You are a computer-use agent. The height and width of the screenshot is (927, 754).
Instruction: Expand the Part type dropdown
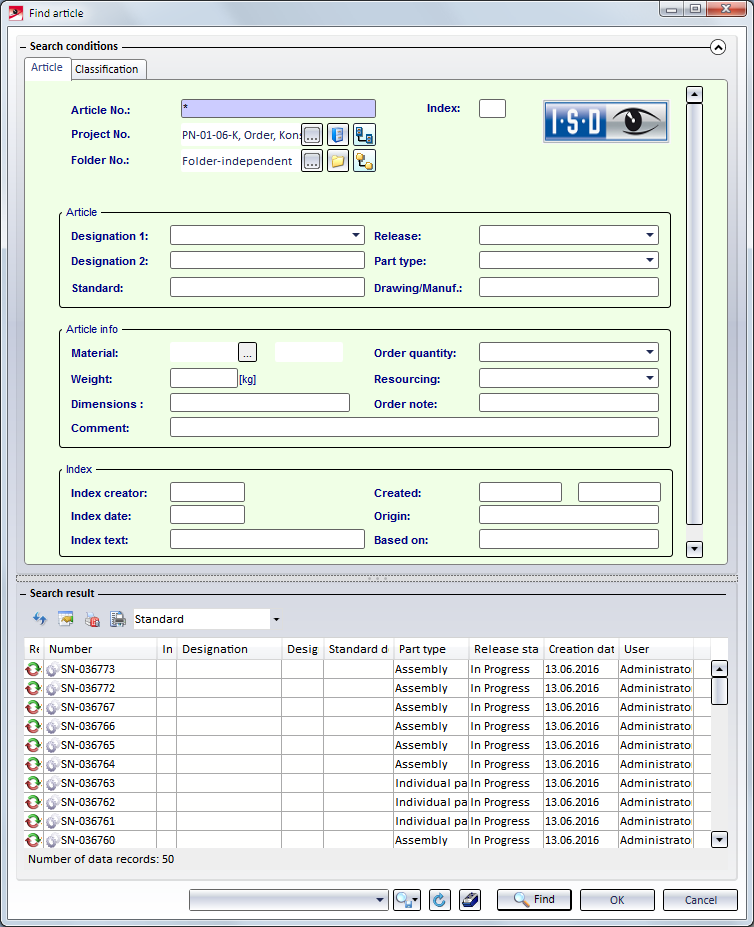tap(651, 261)
